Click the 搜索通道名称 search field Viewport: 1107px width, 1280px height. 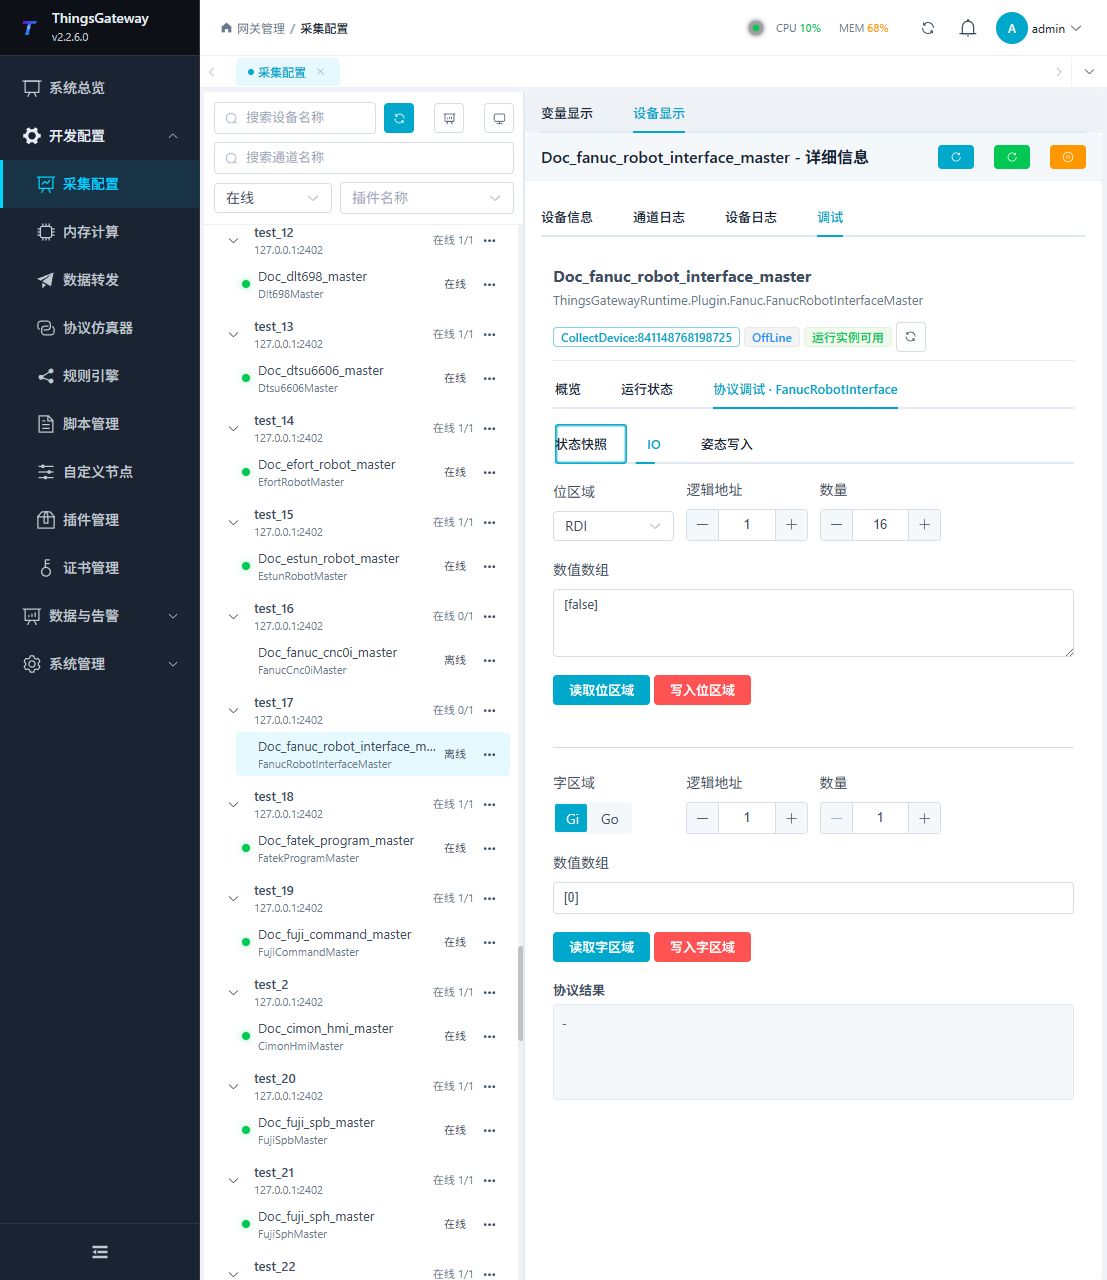pos(364,158)
